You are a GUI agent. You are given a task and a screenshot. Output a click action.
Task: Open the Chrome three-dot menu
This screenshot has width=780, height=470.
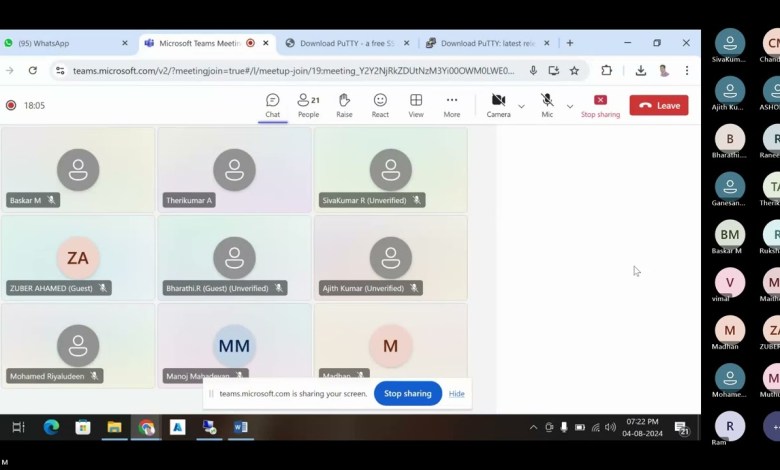click(x=687, y=71)
